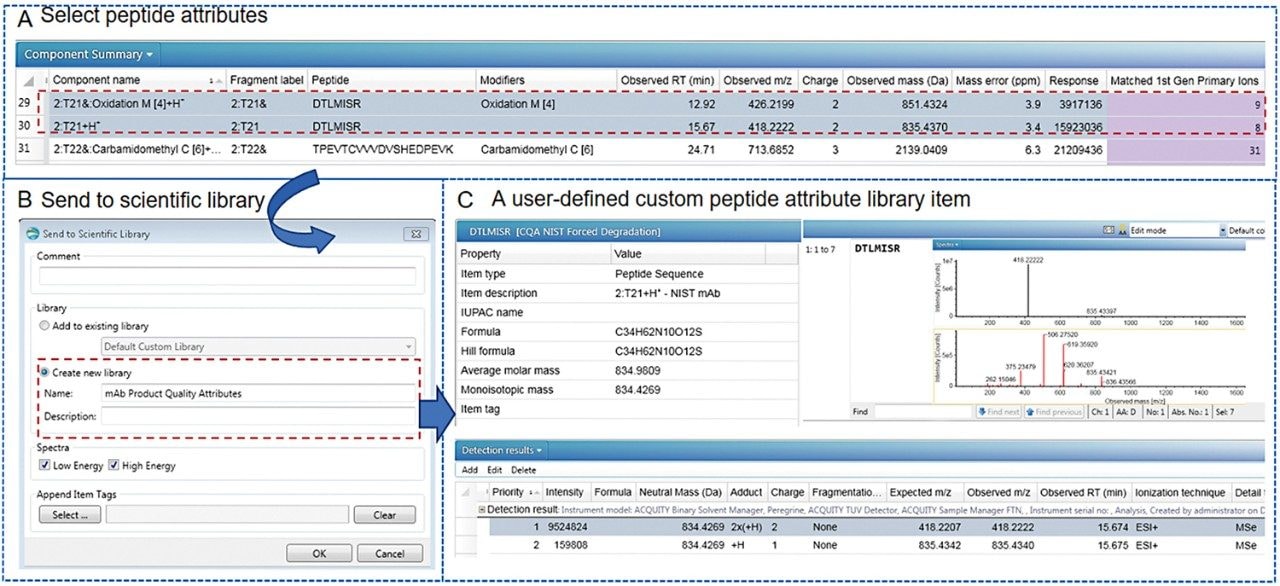Click the Find next button
Screen dimensions: 1280x586
click(x=998, y=411)
